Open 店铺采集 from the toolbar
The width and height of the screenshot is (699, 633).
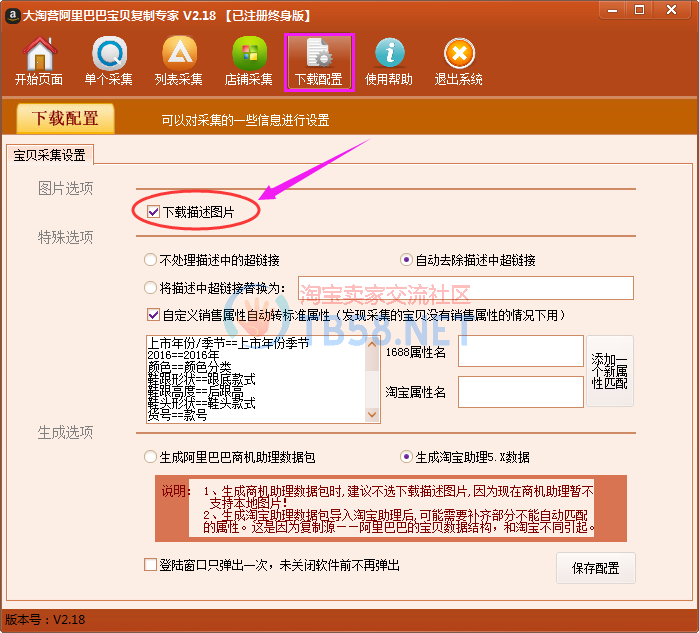click(249, 54)
